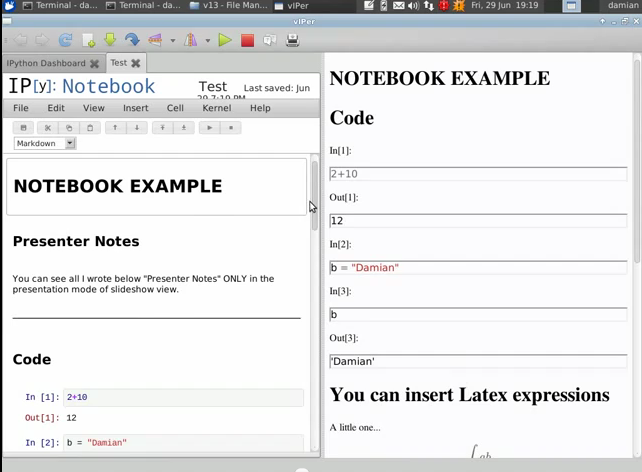Save the notebook with the floppy icon
This screenshot has width=642, height=472.
(x=25, y=128)
